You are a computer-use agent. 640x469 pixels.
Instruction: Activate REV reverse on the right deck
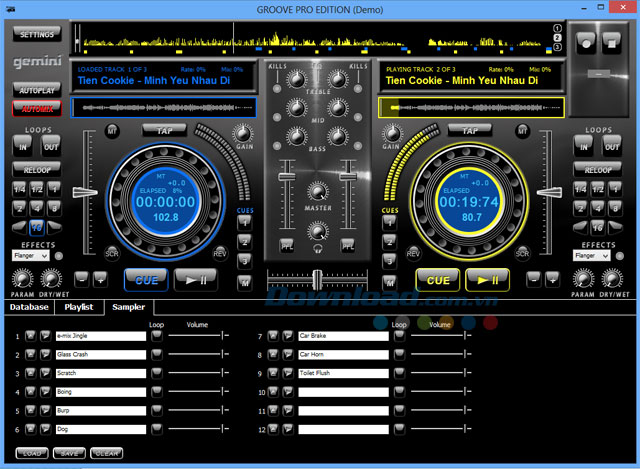point(413,253)
